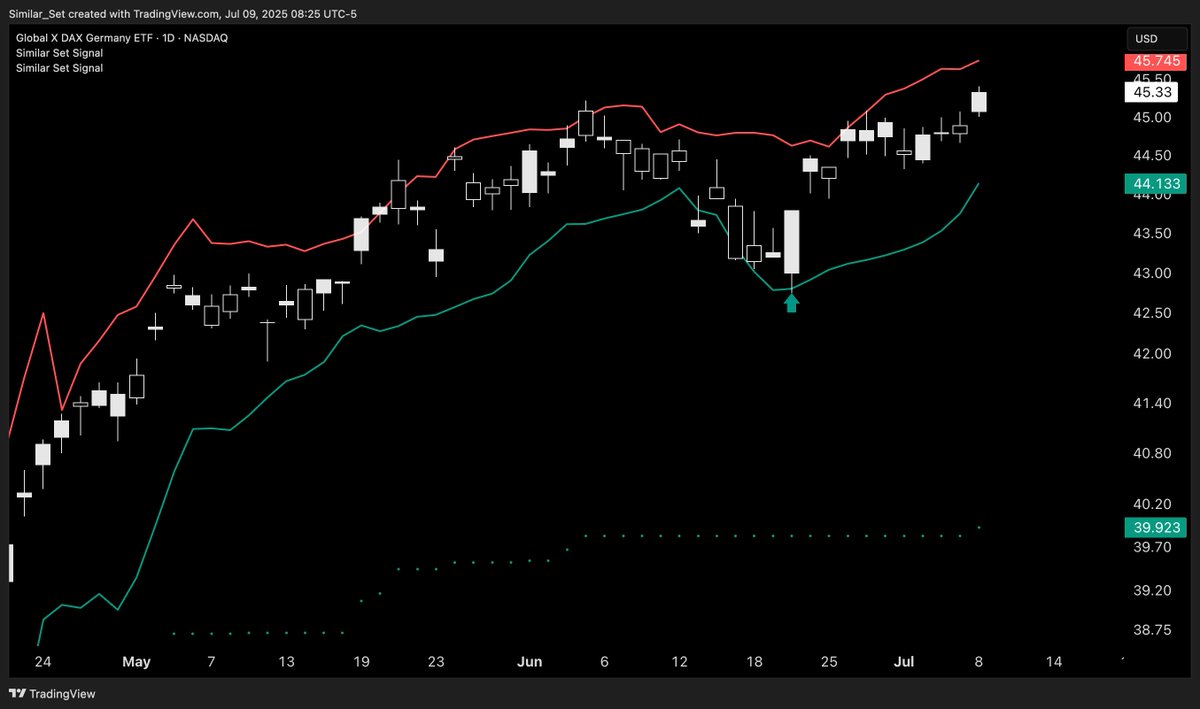The image size is (1200, 709).
Task: Click the 42.00 price axis label
Action: point(1153,354)
